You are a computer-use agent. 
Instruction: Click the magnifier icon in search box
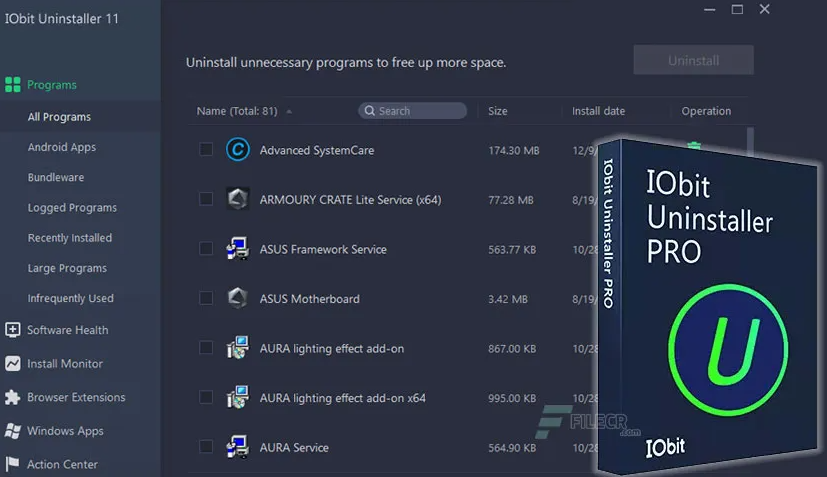point(370,110)
